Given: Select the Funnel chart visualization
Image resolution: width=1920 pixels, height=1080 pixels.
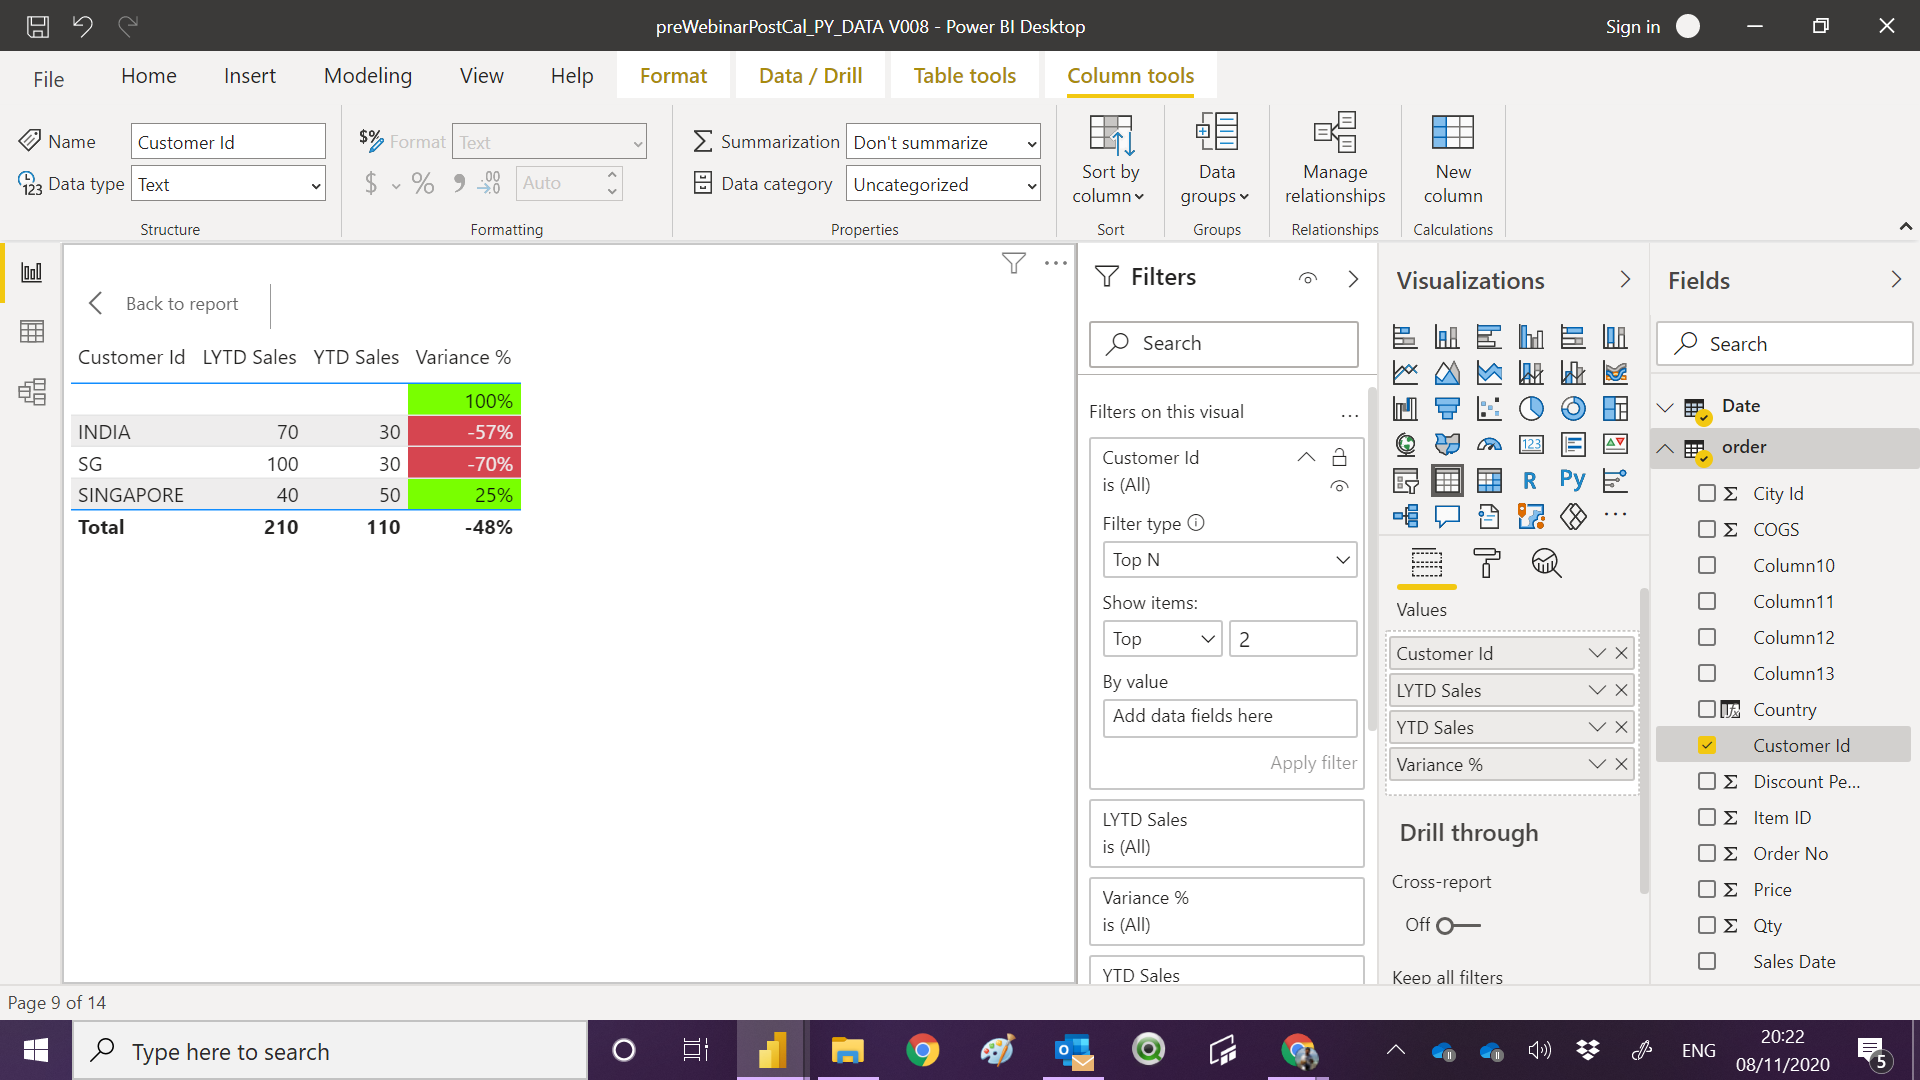Looking at the screenshot, I should tap(1447, 408).
